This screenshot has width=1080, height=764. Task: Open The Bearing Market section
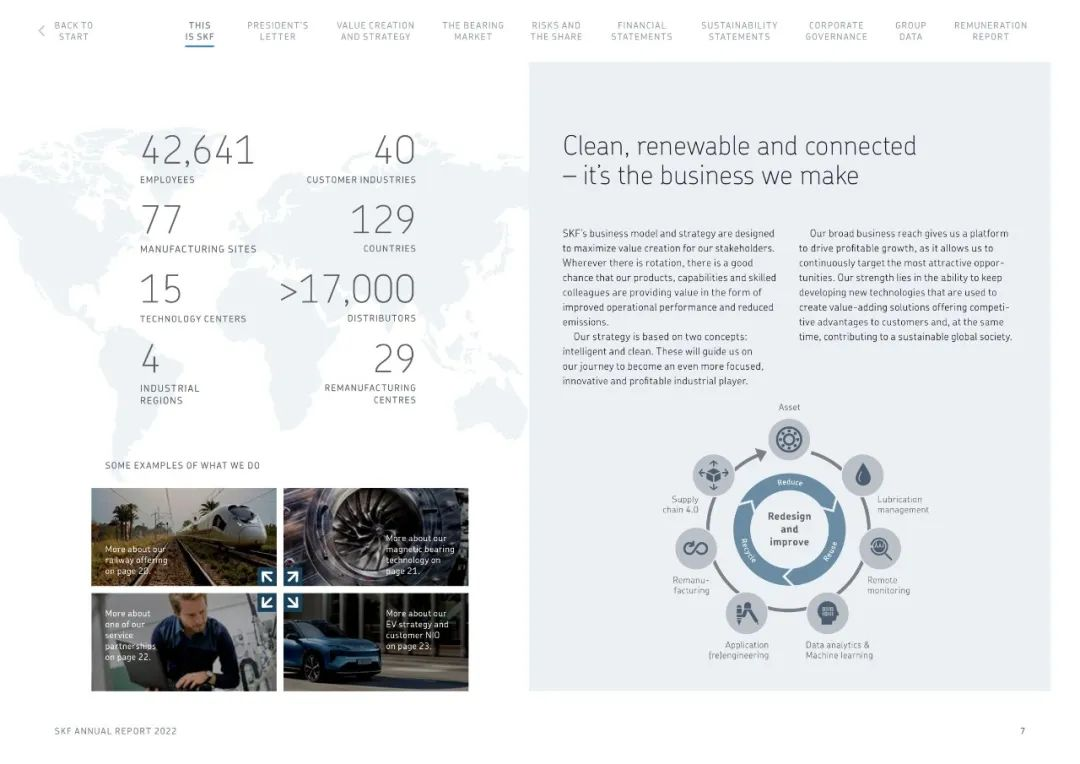pos(473,31)
